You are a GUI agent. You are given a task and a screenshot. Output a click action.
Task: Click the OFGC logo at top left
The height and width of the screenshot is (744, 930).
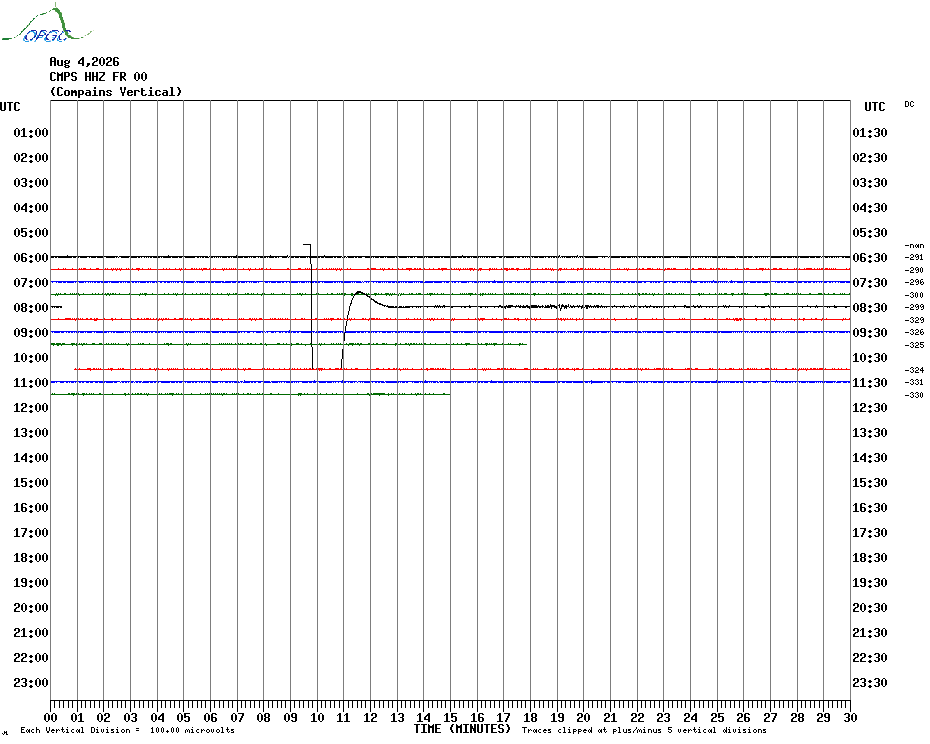pyautogui.click(x=46, y=24)
